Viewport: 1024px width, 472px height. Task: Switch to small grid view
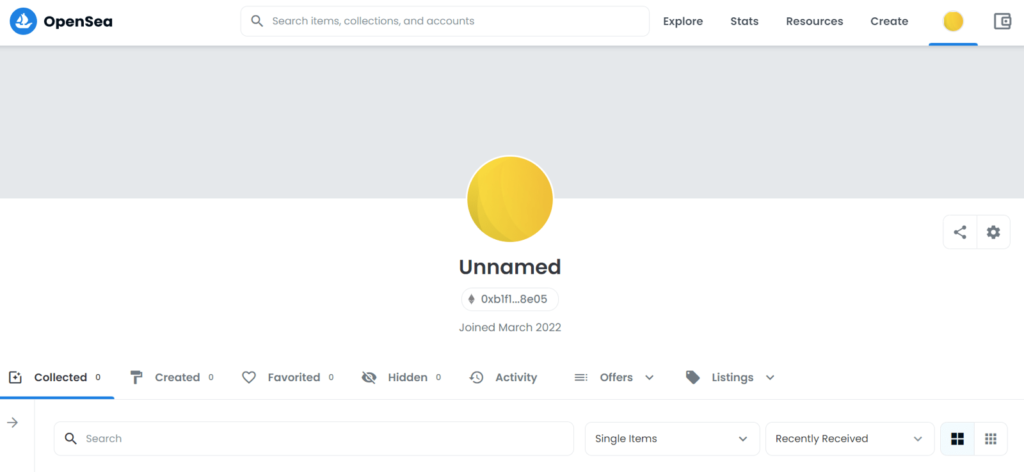(x=991, y=439)
